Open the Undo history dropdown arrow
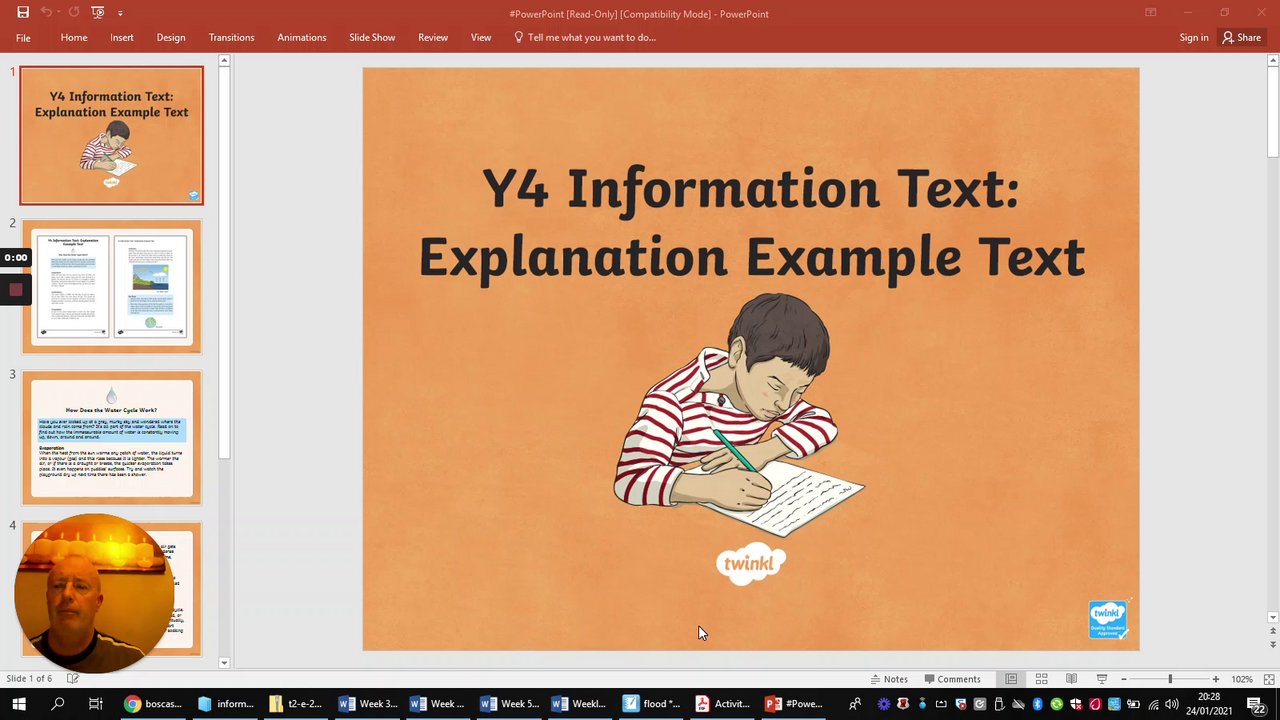The height and width of the screenshot is (720, 1280). pos(58,13)
